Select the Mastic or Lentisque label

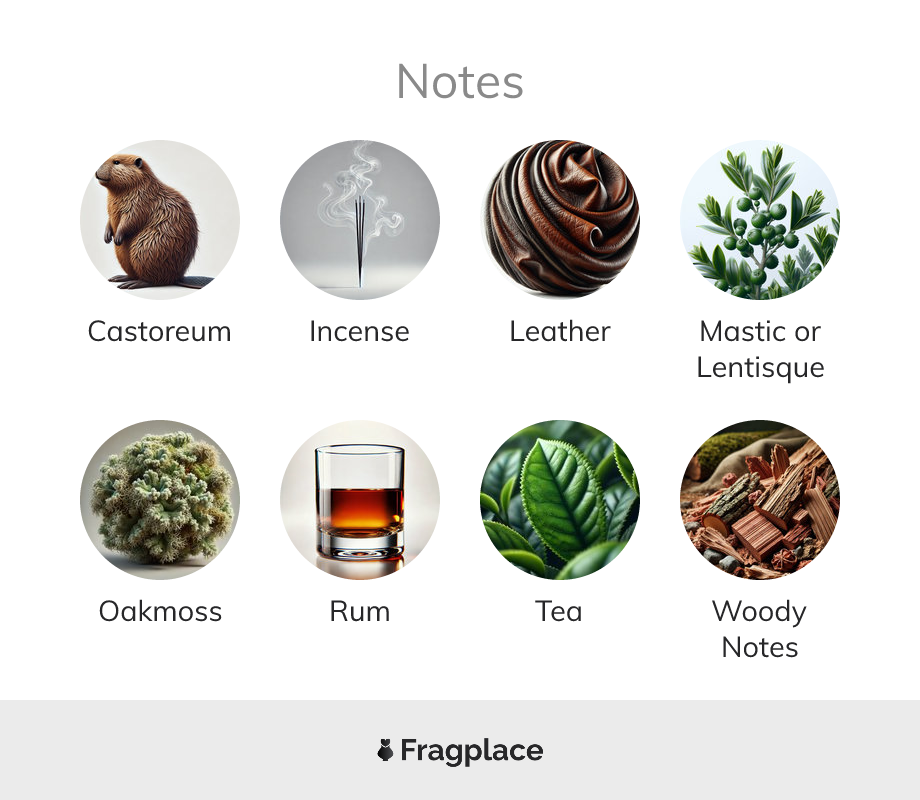click(760, 350)
